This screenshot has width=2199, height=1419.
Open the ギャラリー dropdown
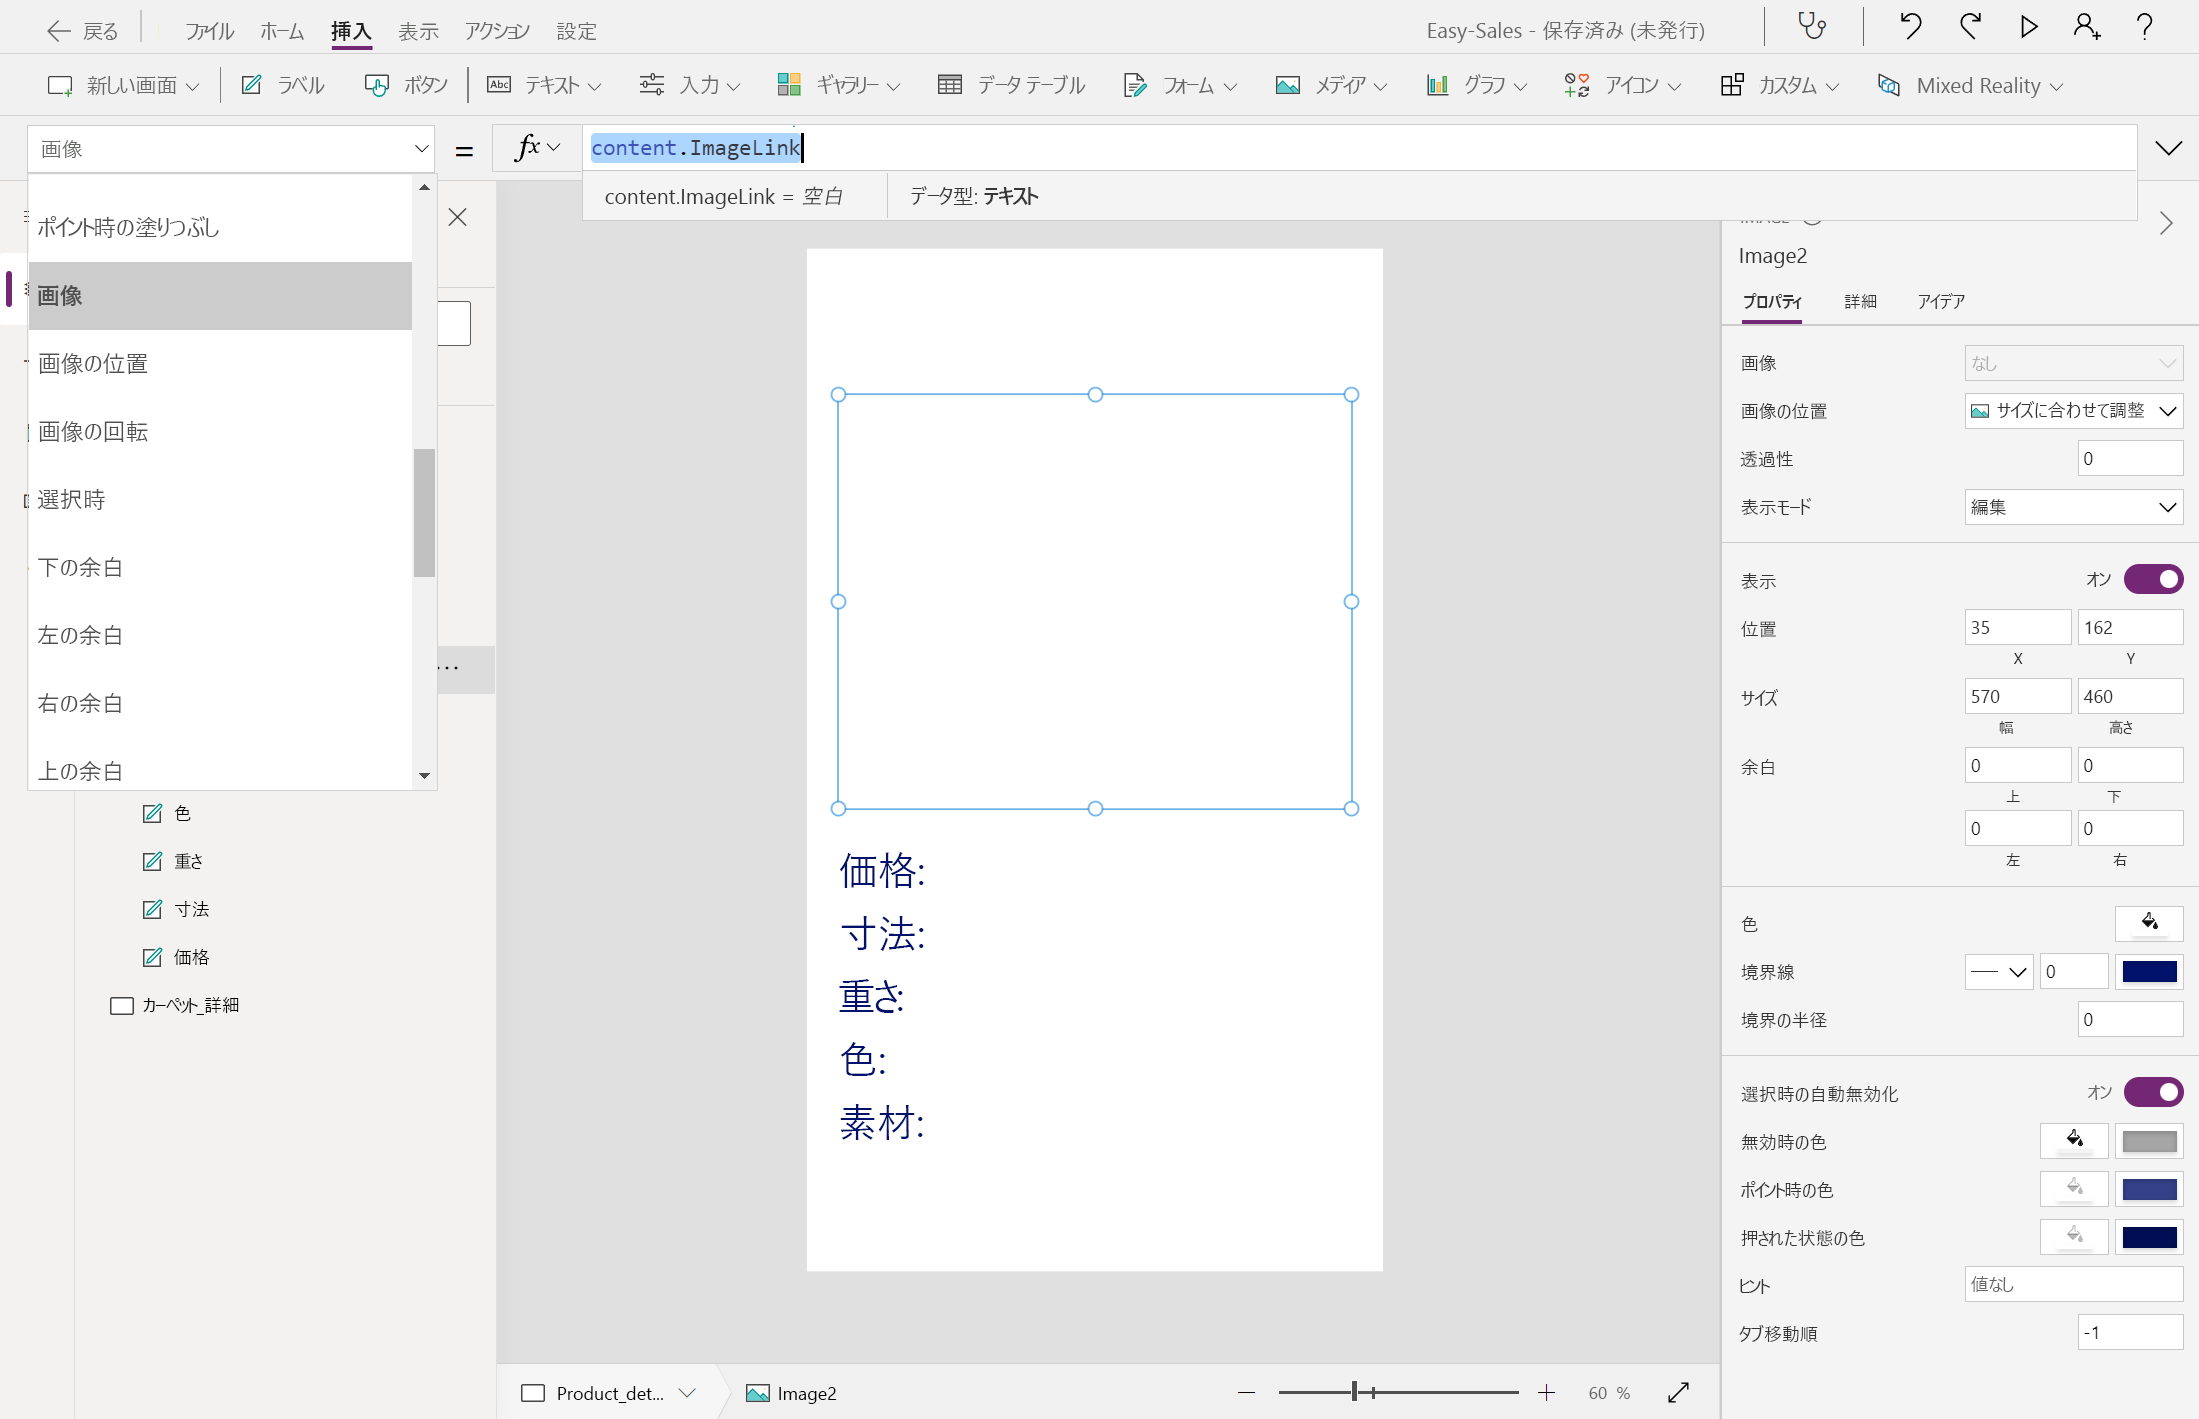click(838, 85)
